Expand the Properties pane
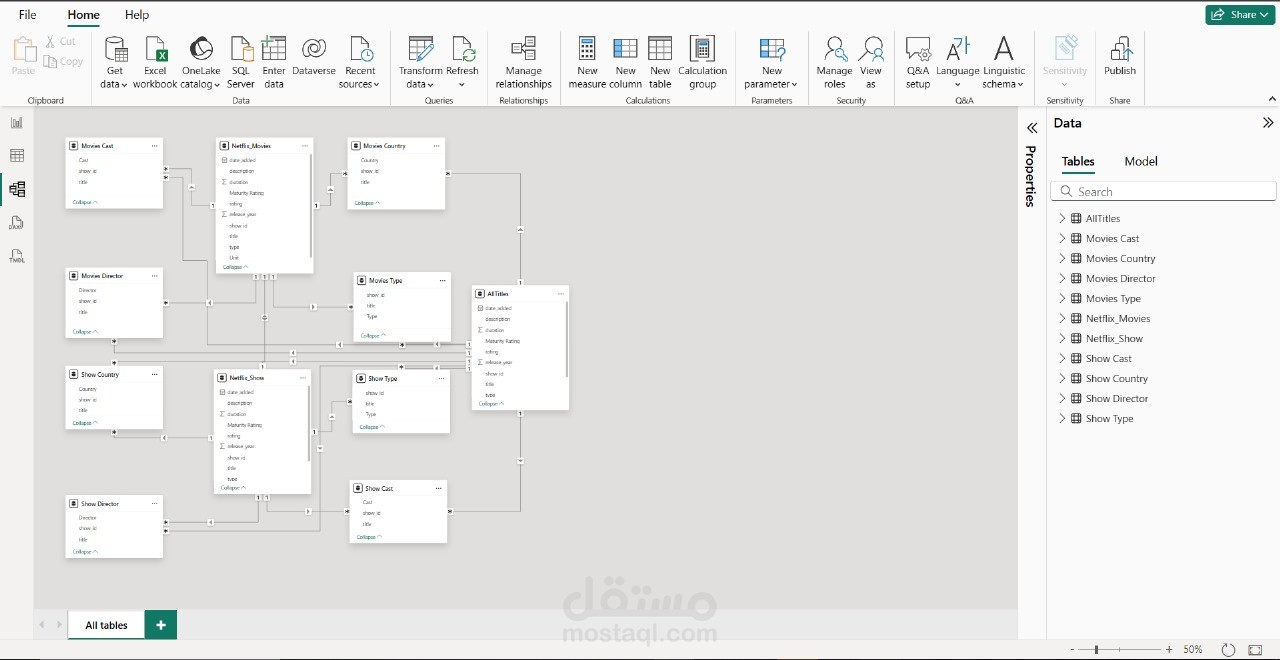 (1032, 128)
